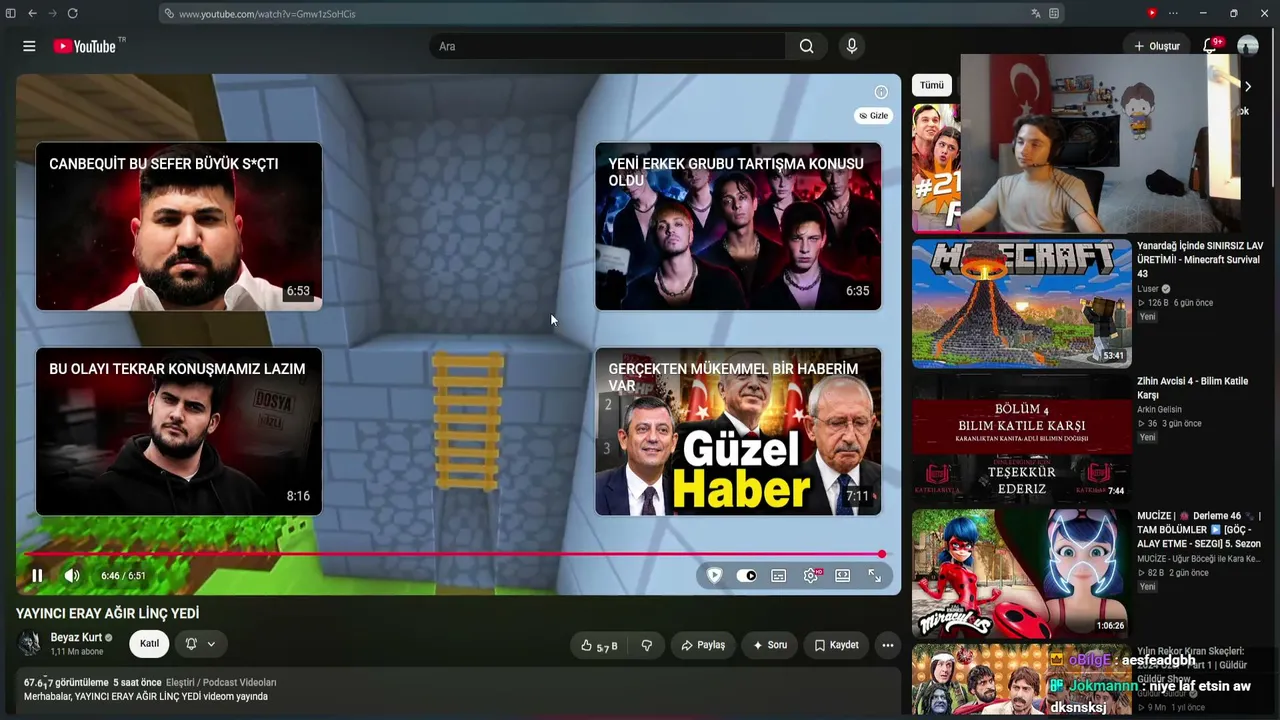The image size is (1280, 720).
Task: Mute the video volume
Action: pyautogui.click(x=72, y=575)
